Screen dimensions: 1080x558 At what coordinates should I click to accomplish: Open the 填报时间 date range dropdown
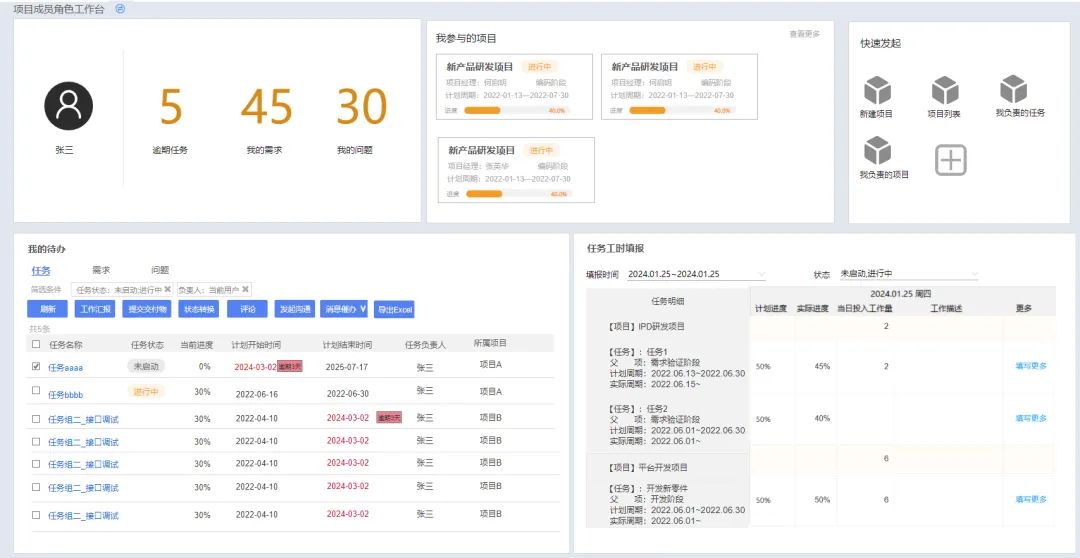(696, 274)
